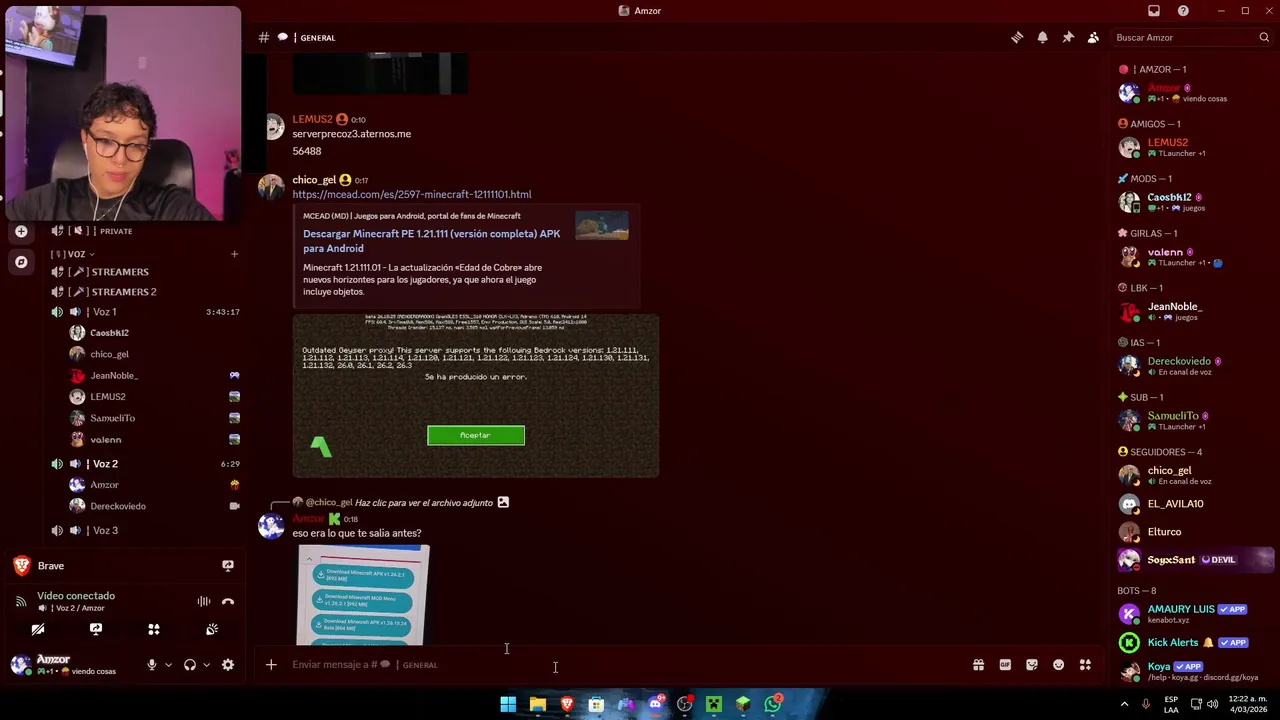Toggle noise suppression waveform icon
The height and width of the screenshot is (720, 1280).
pos(204,601)
